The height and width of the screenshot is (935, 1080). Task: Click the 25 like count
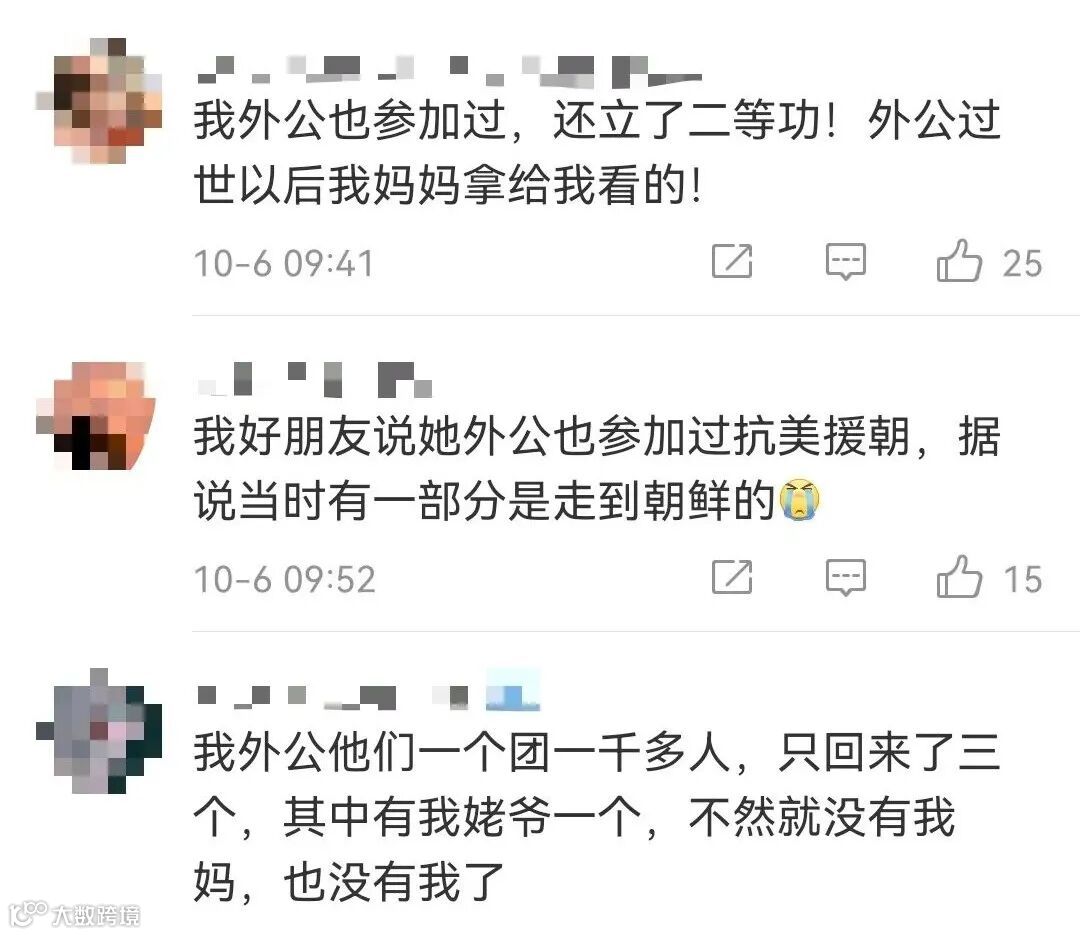(1022, 263)
